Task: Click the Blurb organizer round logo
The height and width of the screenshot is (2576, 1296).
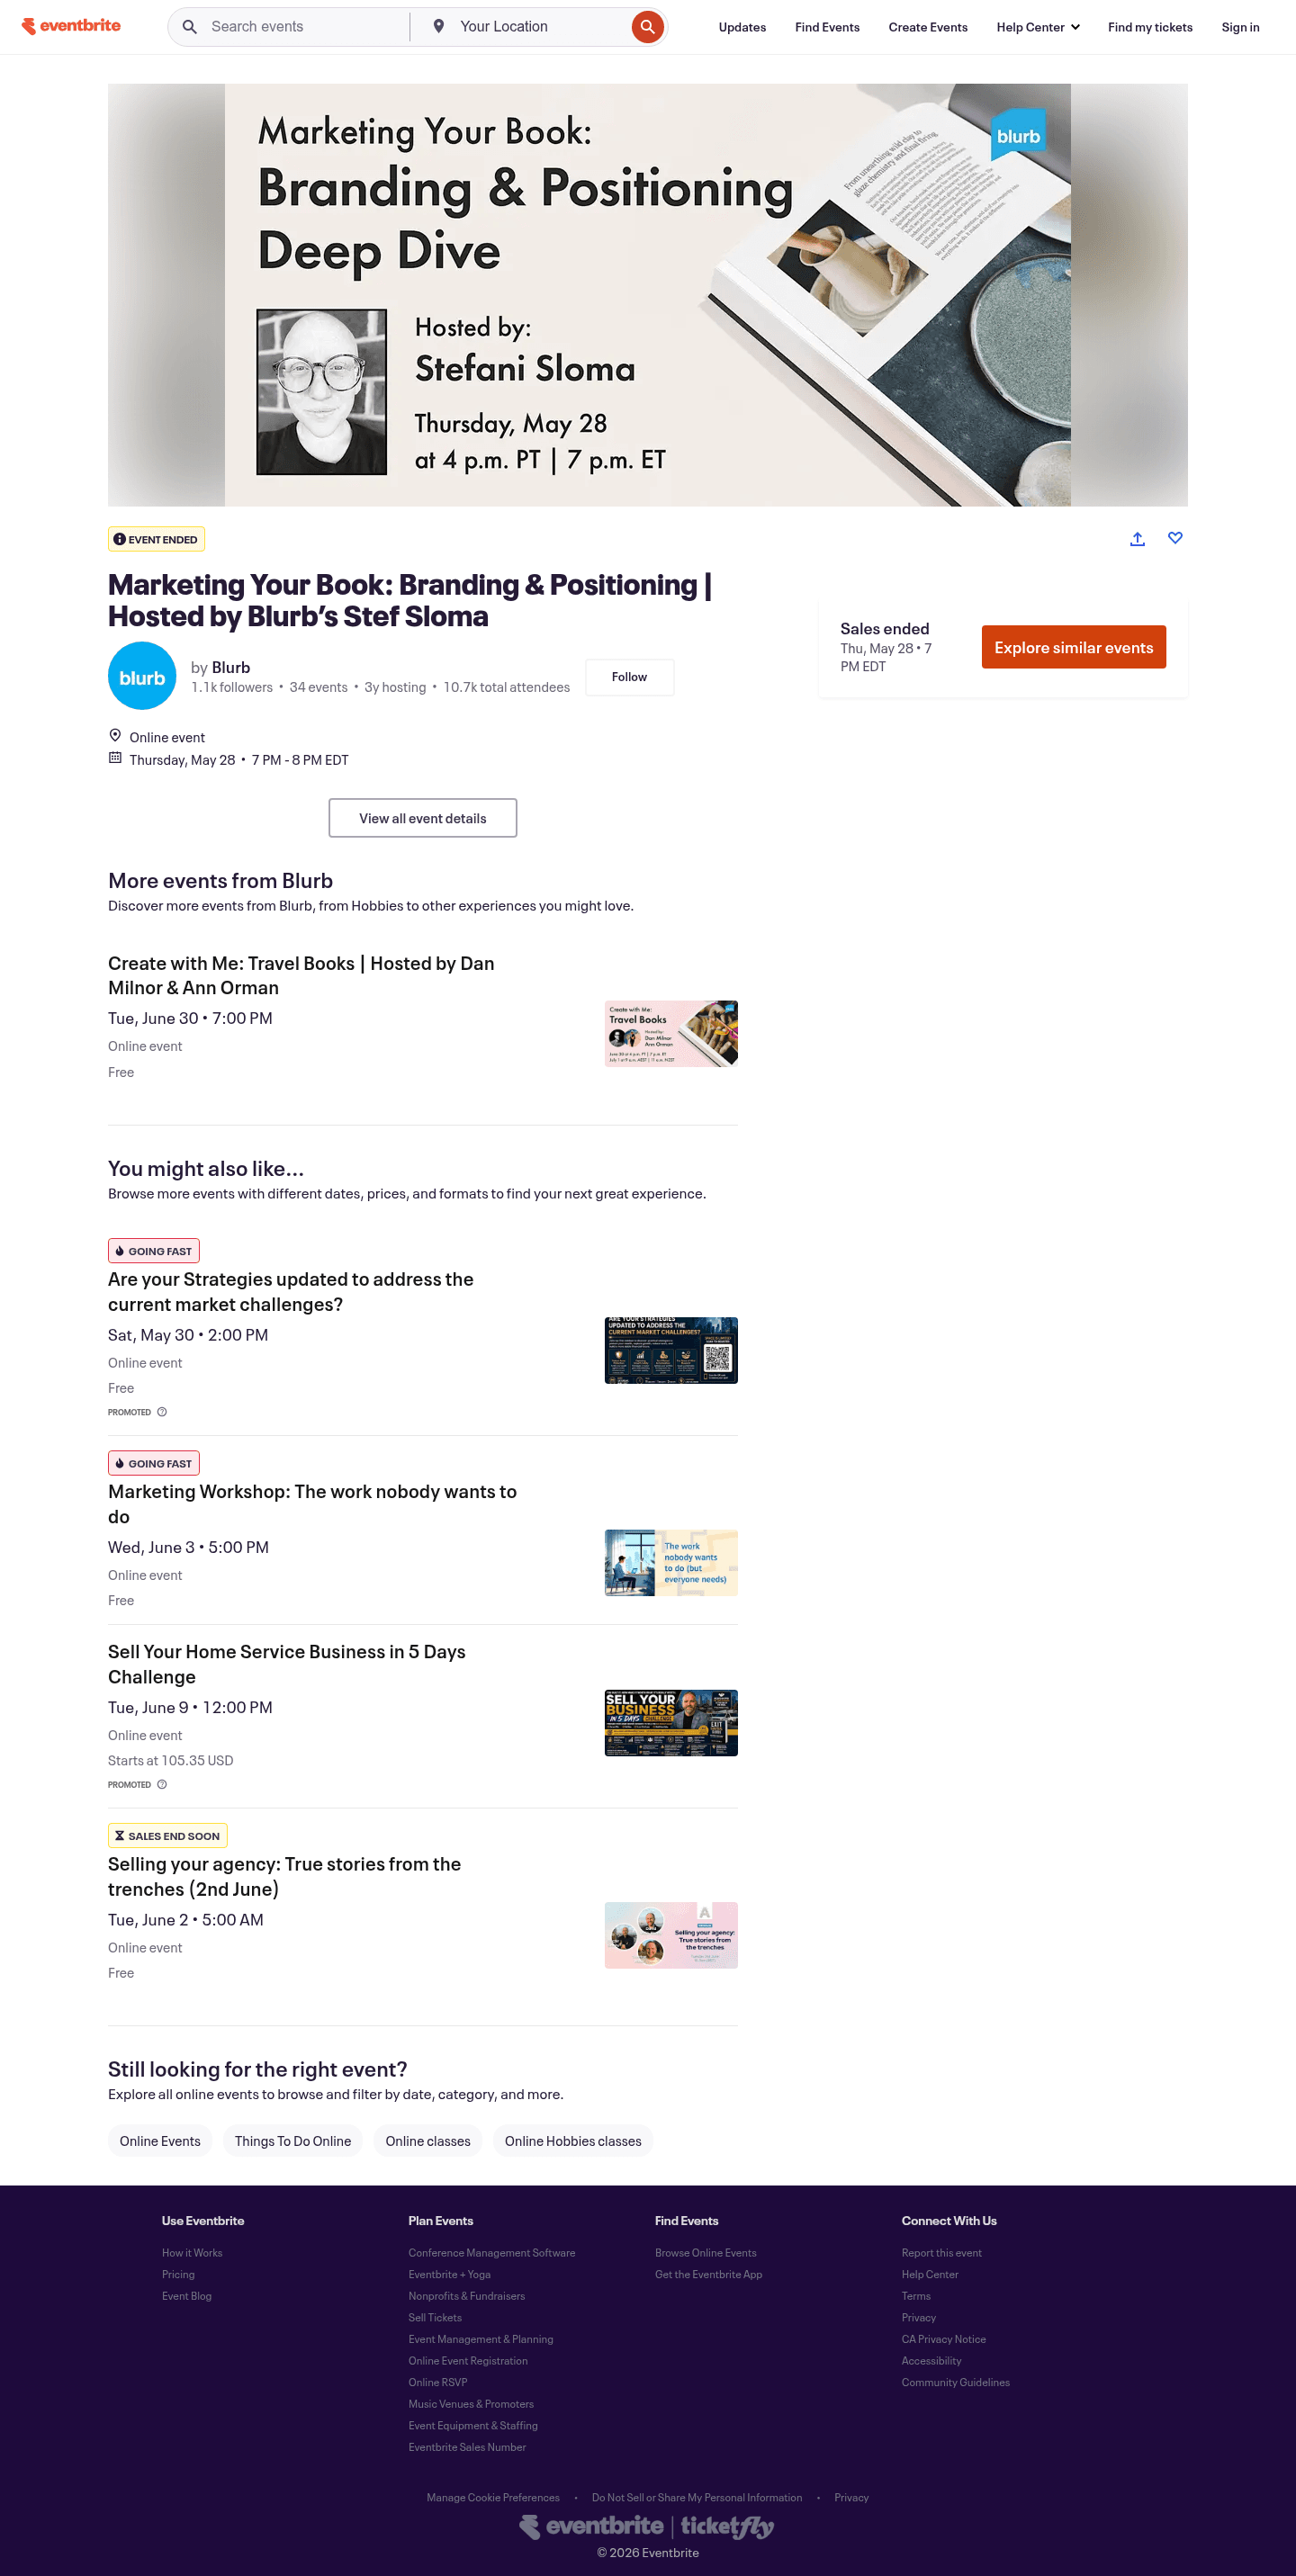Action: tap(142, 676)
